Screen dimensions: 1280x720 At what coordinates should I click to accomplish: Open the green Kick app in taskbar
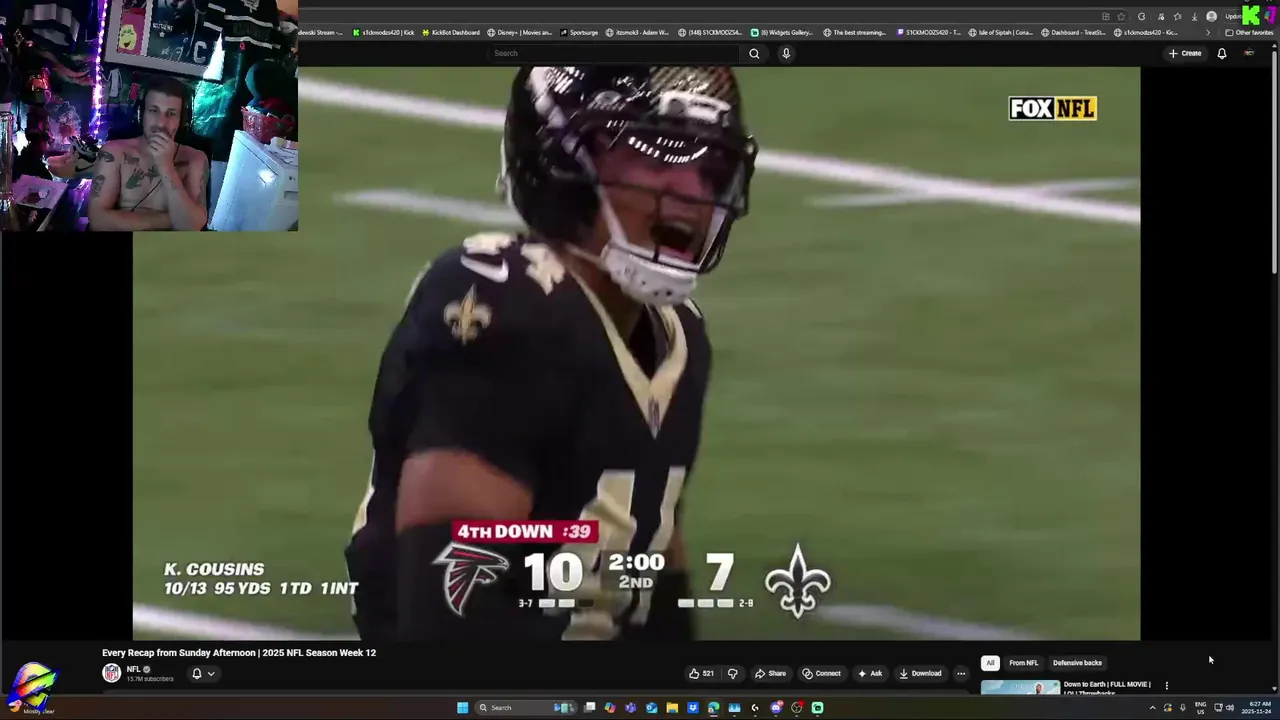pos(817,708)
